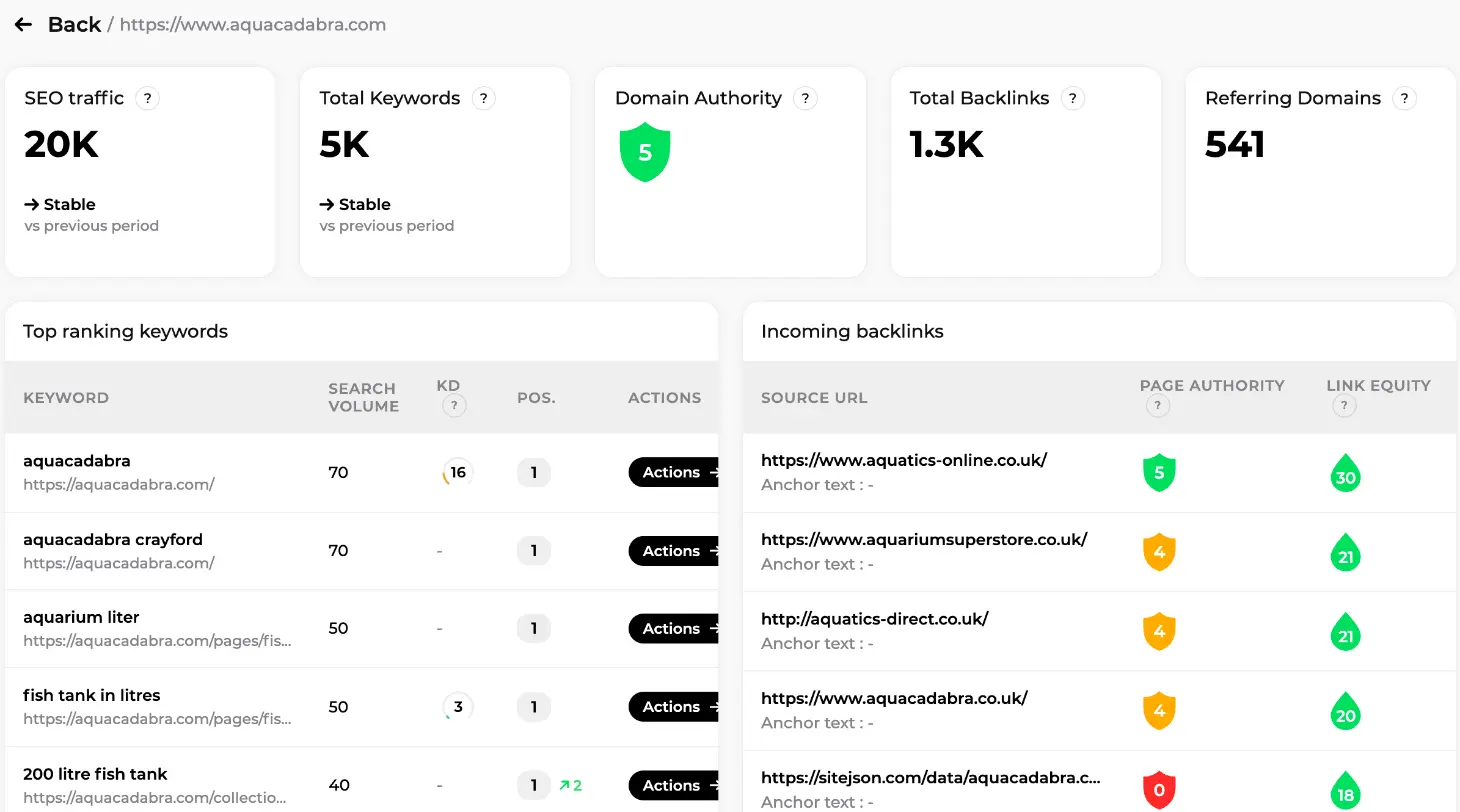
Task: Click the green Domain Authority shield badge
Action: click(x=645, y=153)
